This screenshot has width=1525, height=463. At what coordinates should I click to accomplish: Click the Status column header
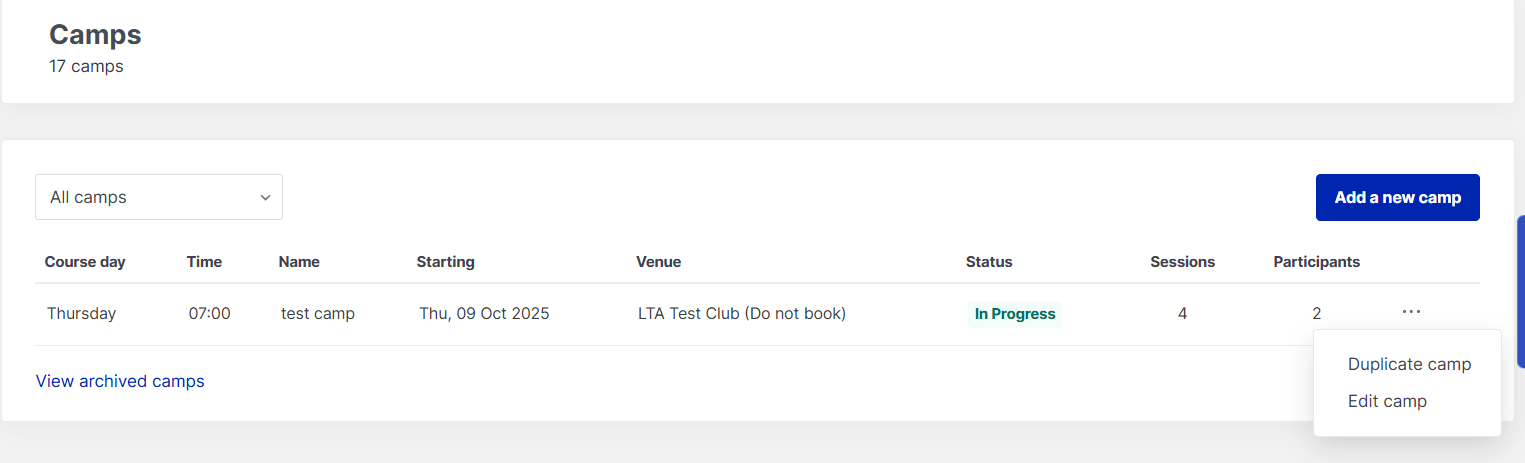pos(989,262)
